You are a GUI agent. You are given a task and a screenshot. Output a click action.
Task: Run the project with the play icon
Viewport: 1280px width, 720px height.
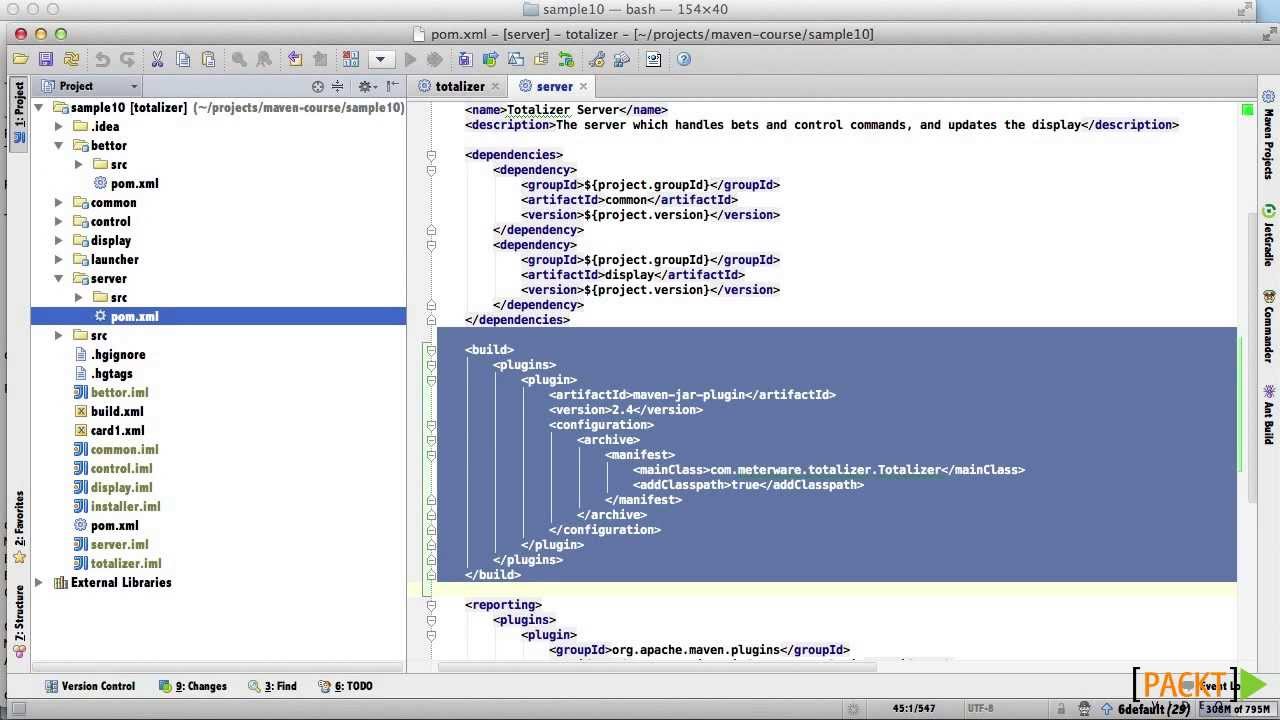[409, 60]
